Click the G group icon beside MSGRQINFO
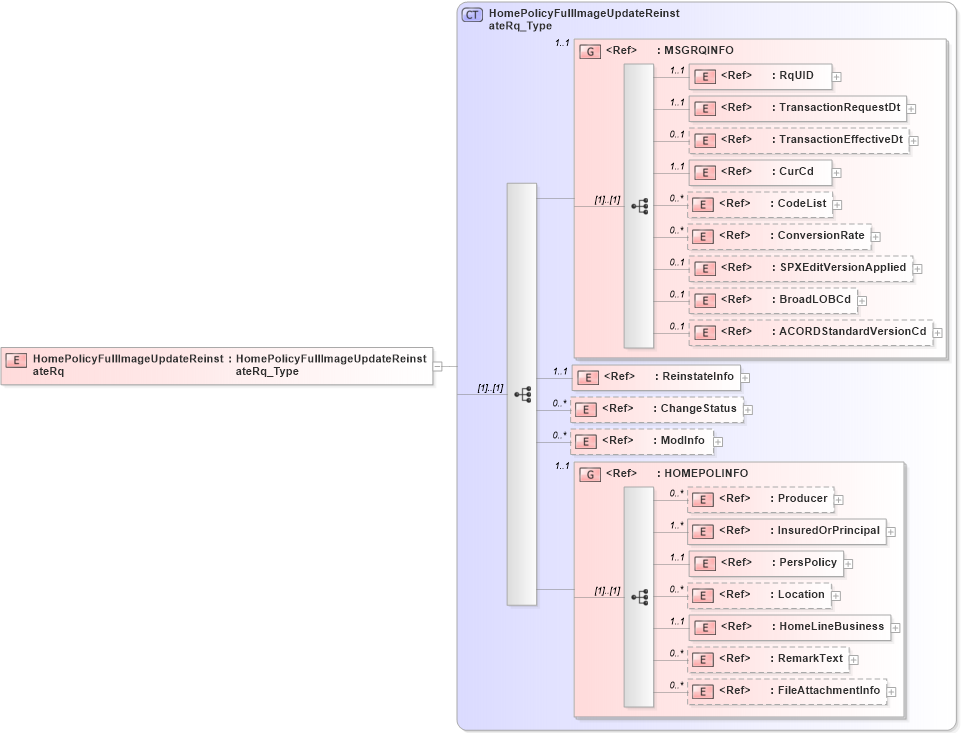 tap(589, 51)
